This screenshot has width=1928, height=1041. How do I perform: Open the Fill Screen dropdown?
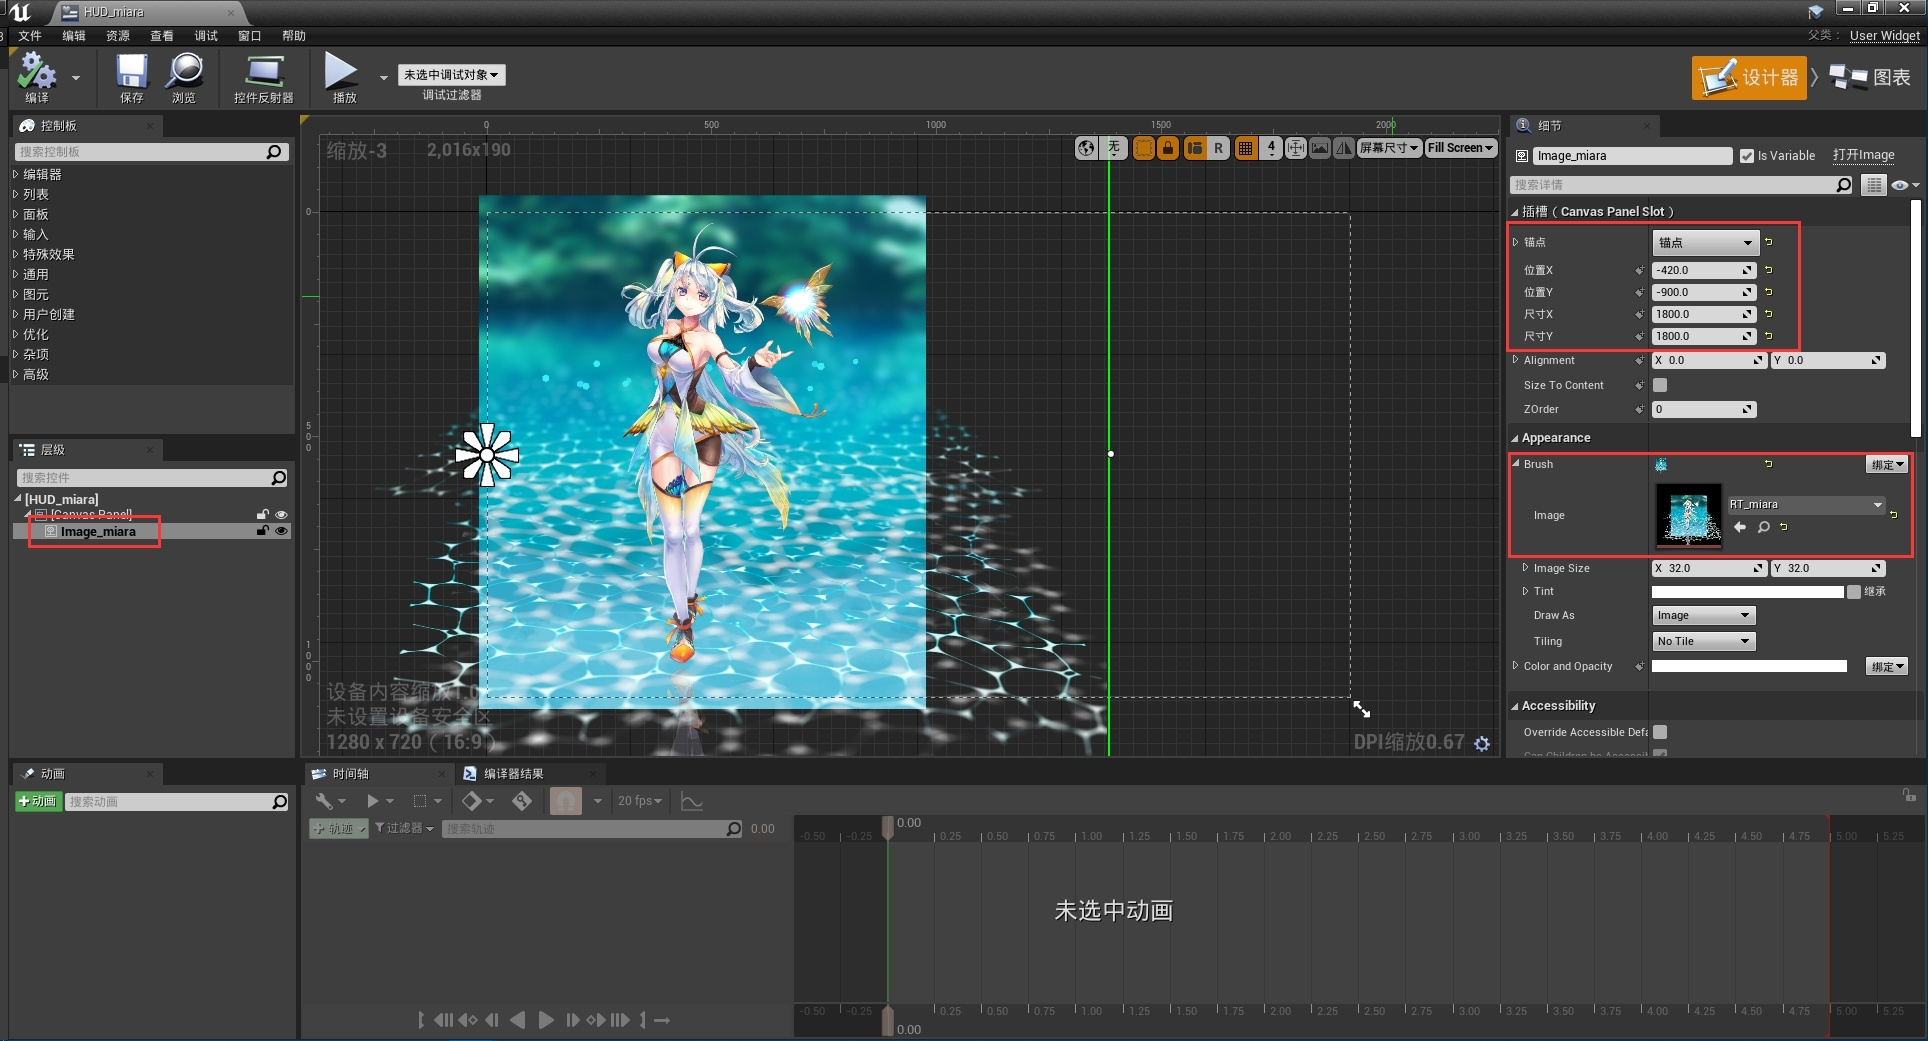[x=1460, y=148]
